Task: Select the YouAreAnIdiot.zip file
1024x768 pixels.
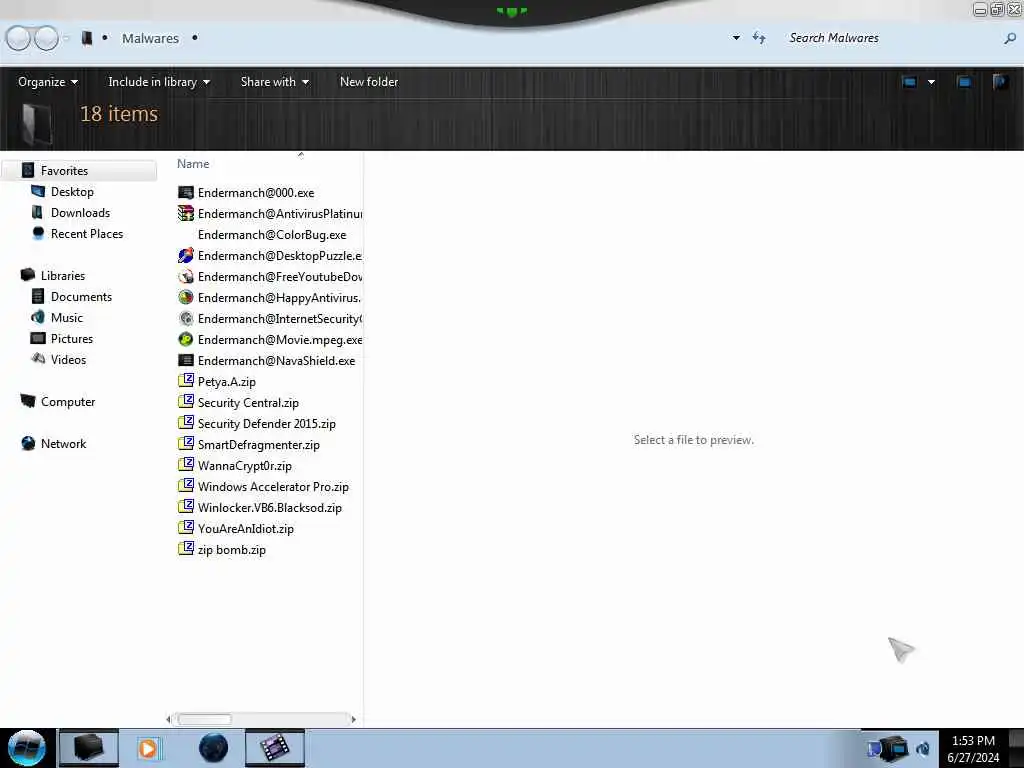Action: pos(246,528)
